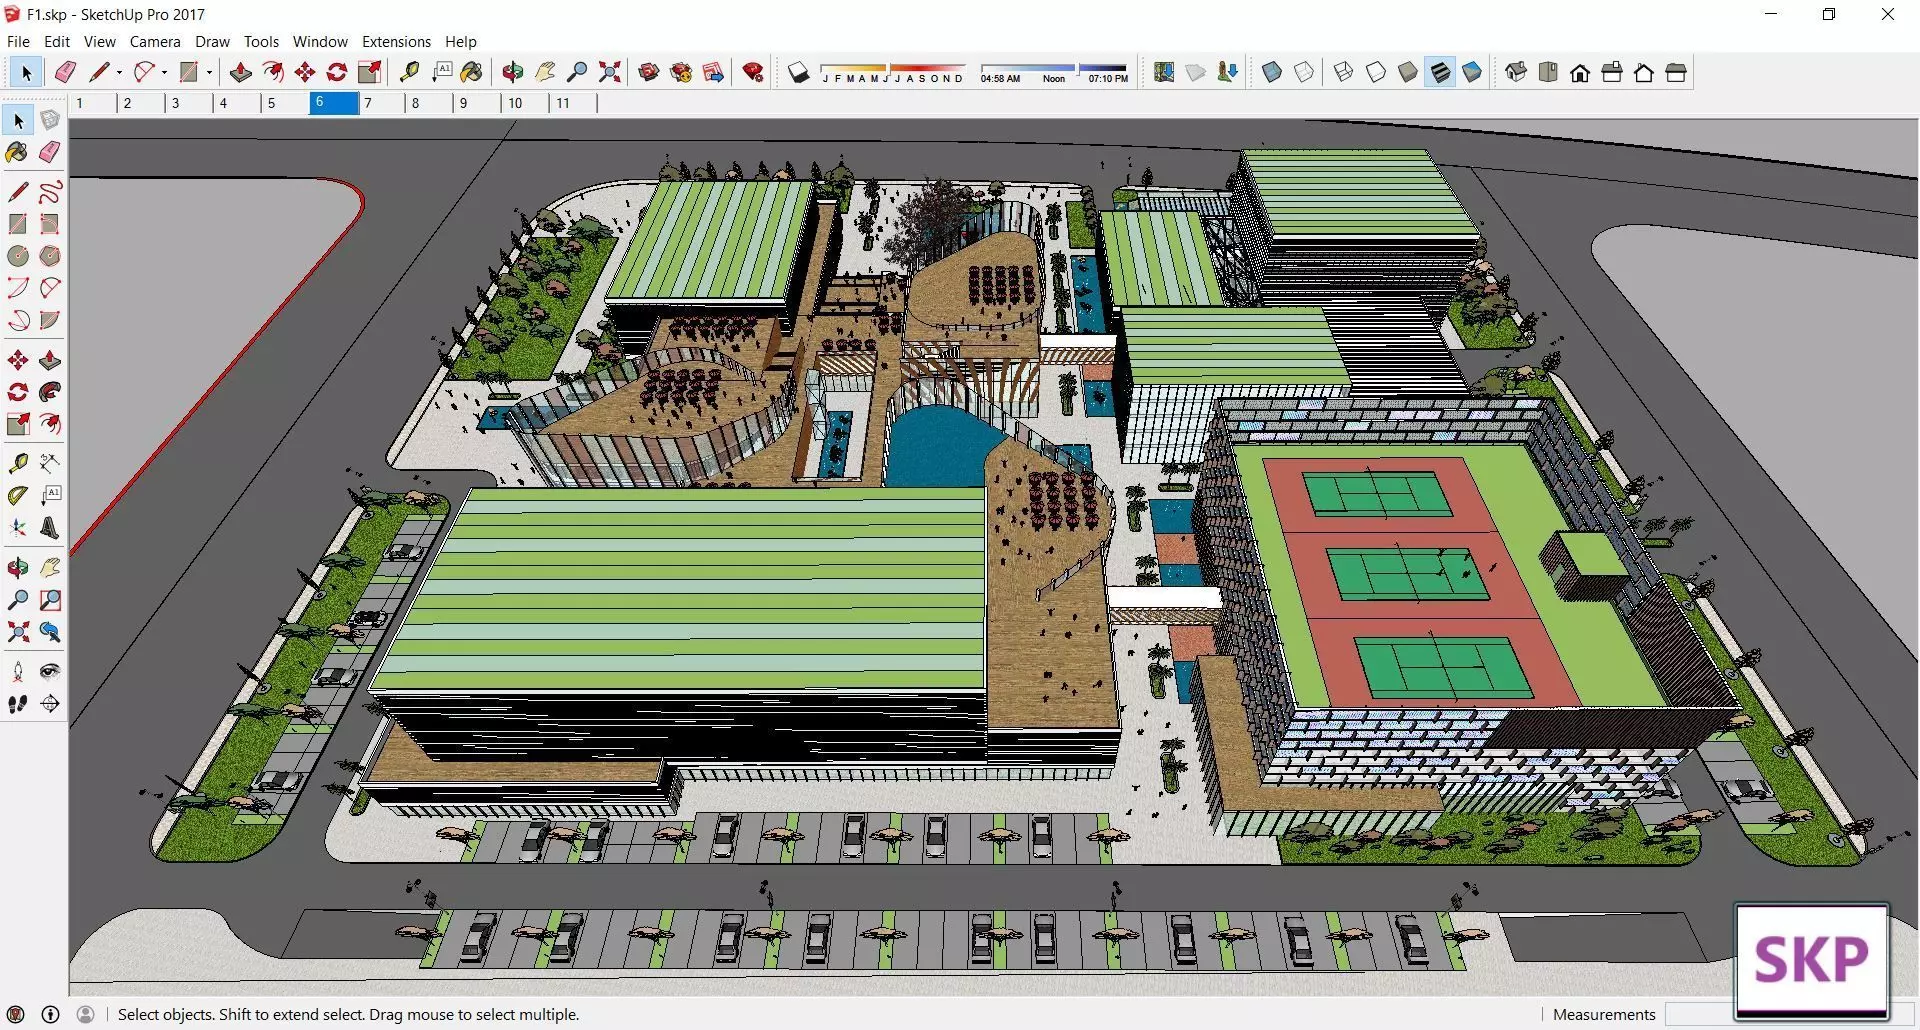Toggle X-Ray face style
The height and width of the screenshot is (1030, 1920).
[1272, 72]
